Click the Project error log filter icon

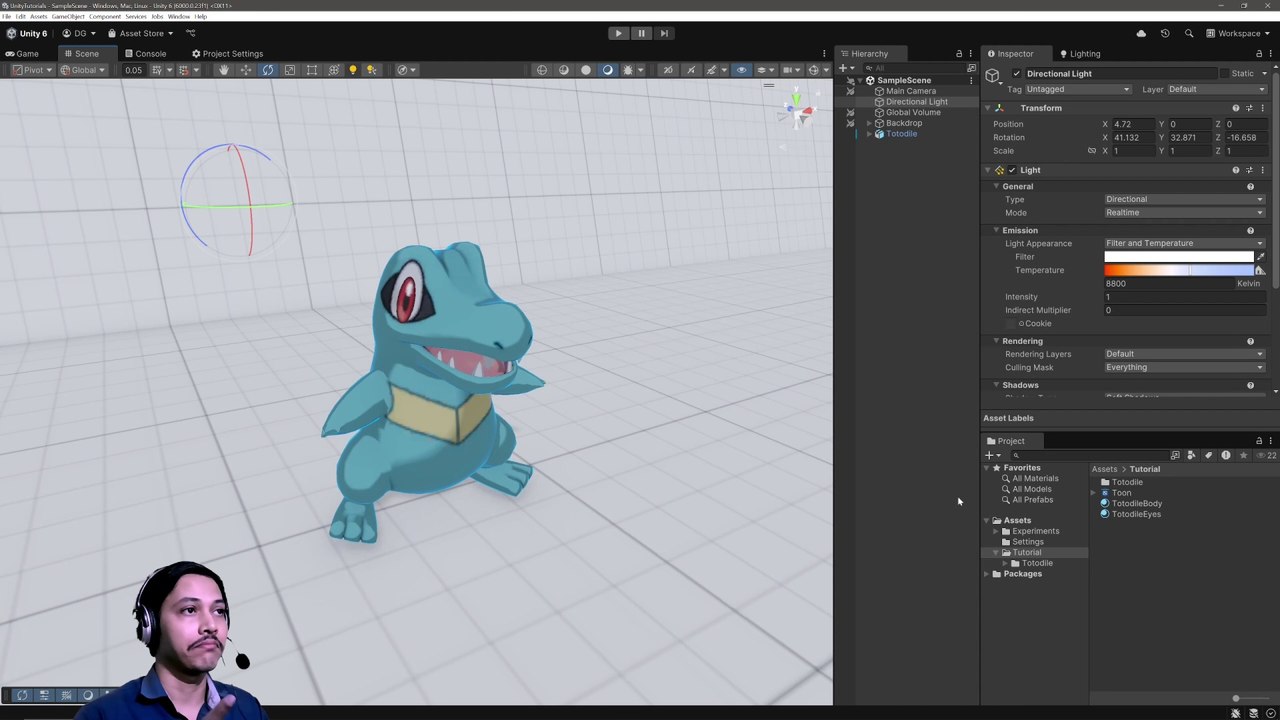(1226, 456)
